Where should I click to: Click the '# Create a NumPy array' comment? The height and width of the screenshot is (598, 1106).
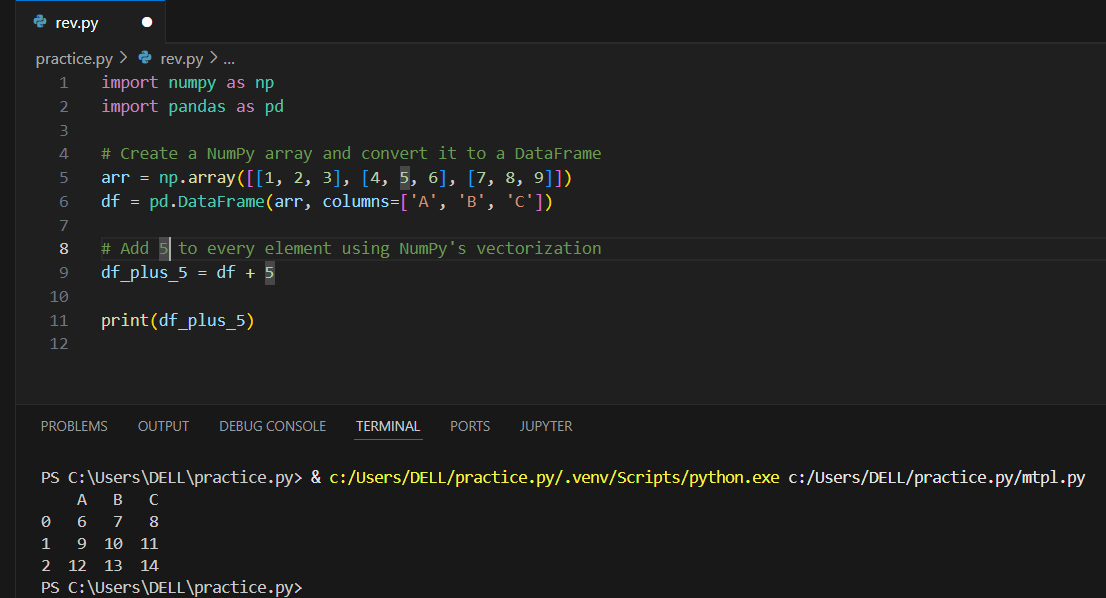pyautogui.click(x=351, y=154)
